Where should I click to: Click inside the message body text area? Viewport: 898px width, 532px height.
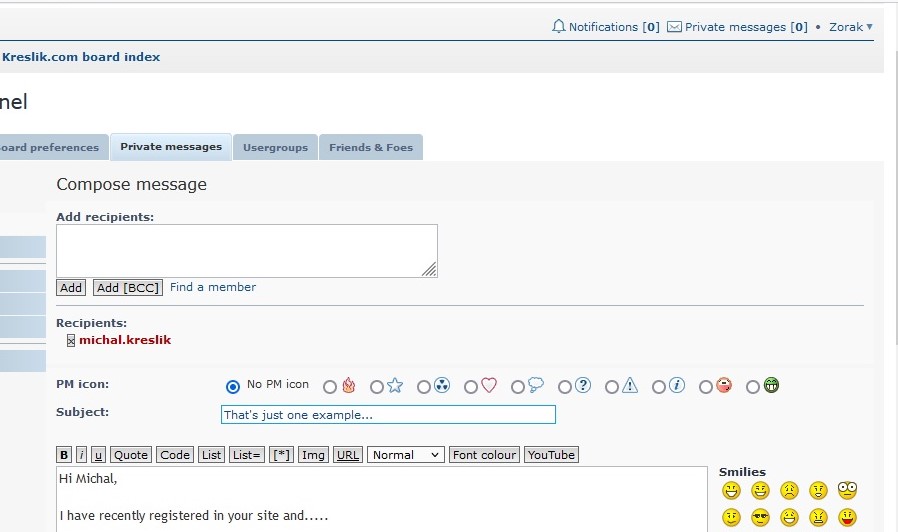pos(382,499)
